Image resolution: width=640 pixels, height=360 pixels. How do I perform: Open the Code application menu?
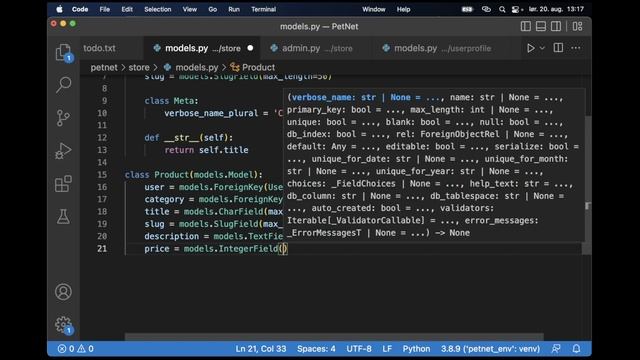point(80,9)
